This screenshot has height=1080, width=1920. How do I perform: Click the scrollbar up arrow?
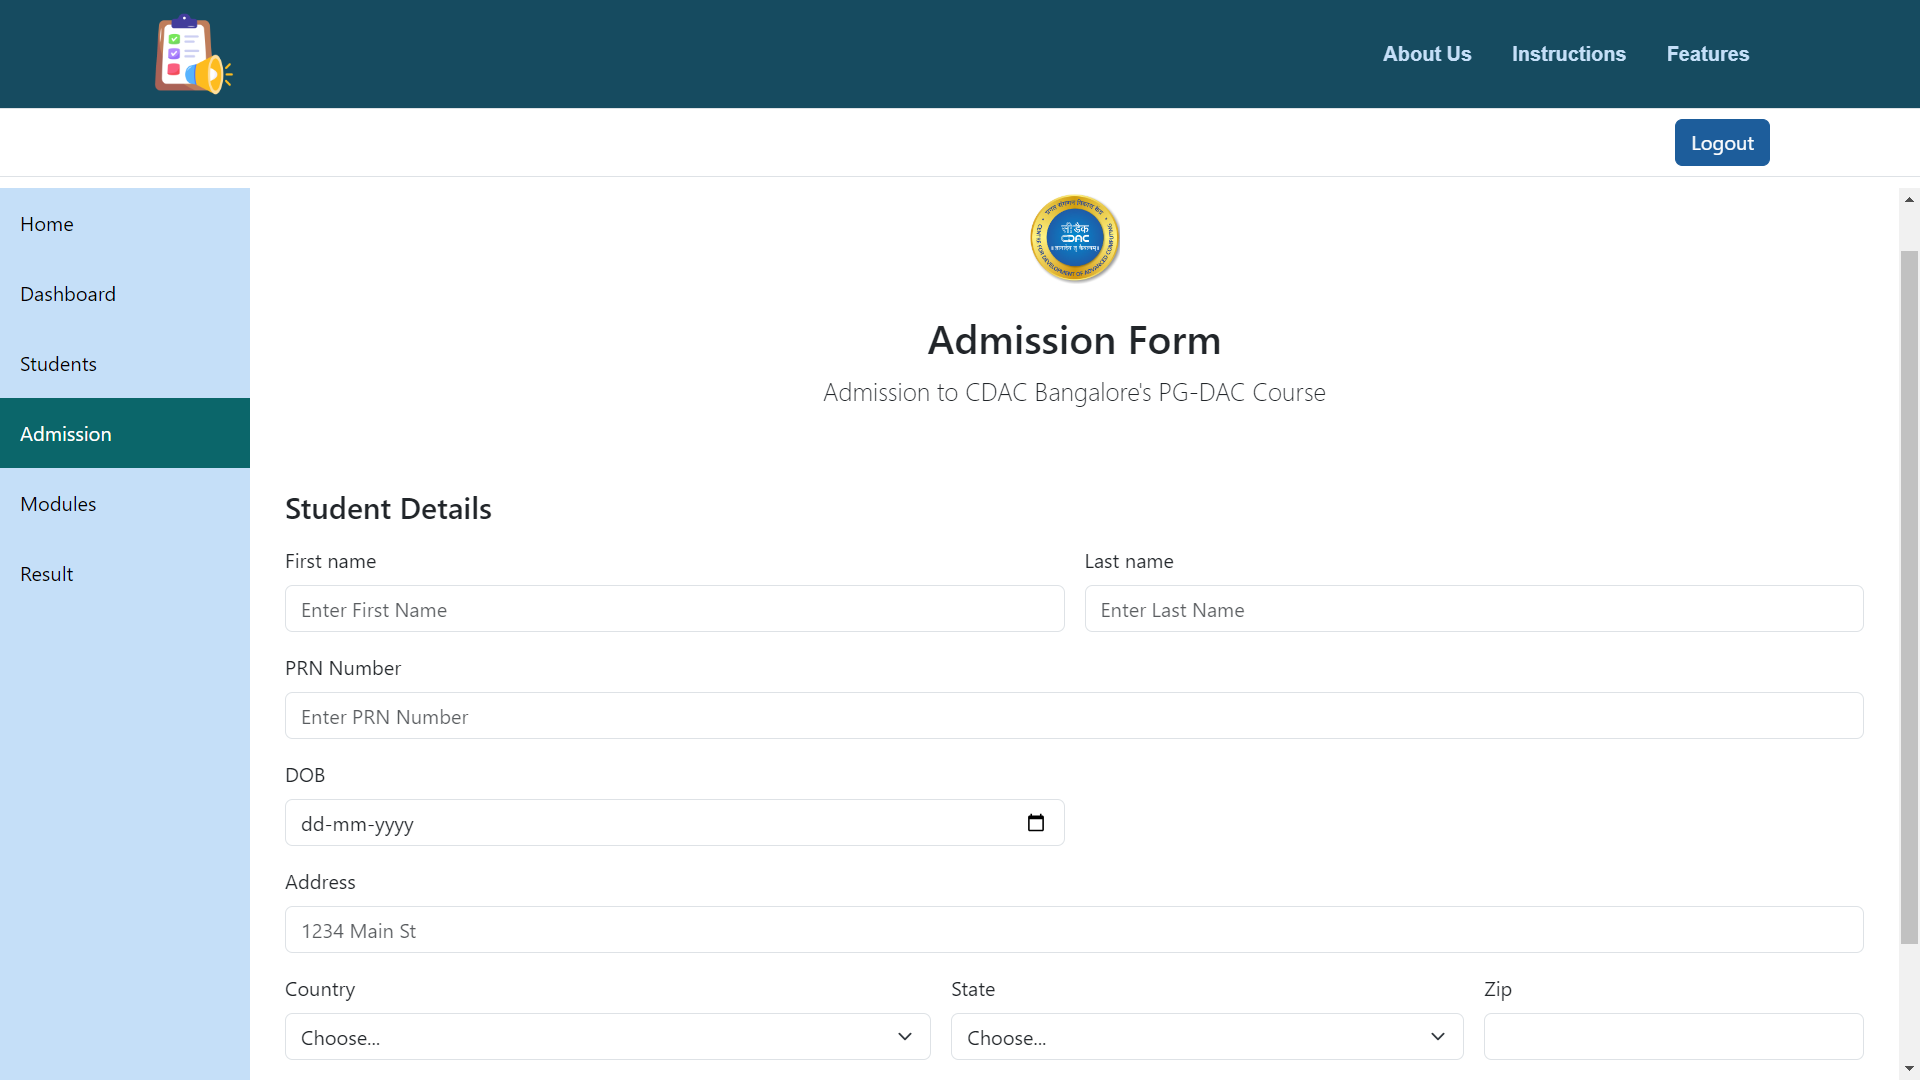[1910, 198]
